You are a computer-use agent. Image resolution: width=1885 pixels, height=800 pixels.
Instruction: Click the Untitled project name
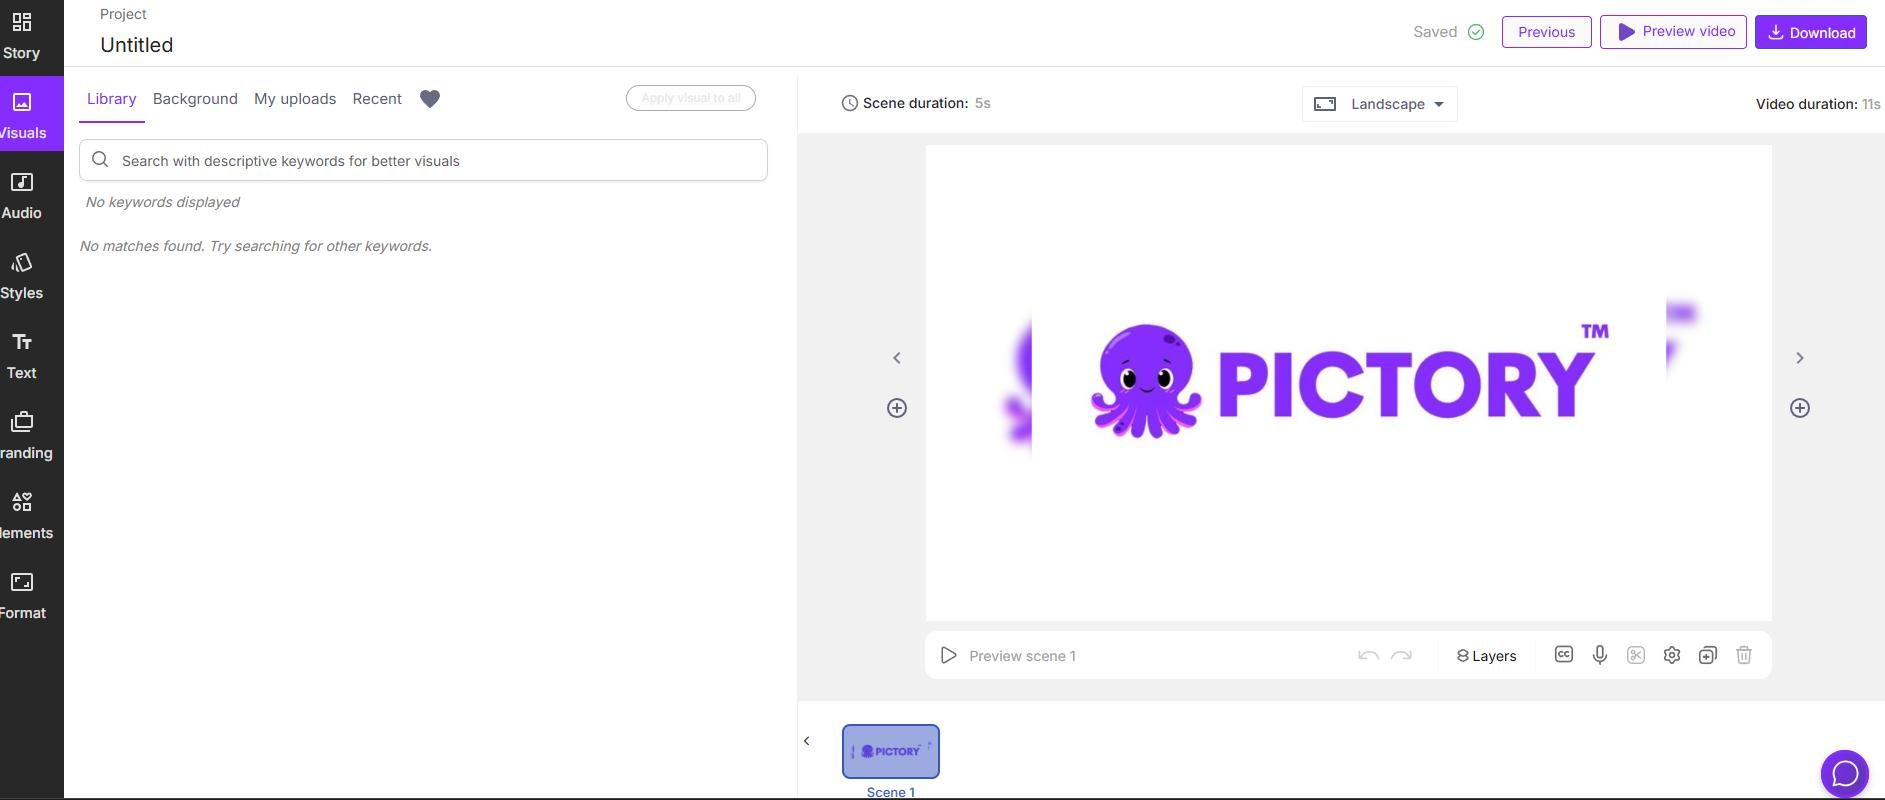point(137,45)
